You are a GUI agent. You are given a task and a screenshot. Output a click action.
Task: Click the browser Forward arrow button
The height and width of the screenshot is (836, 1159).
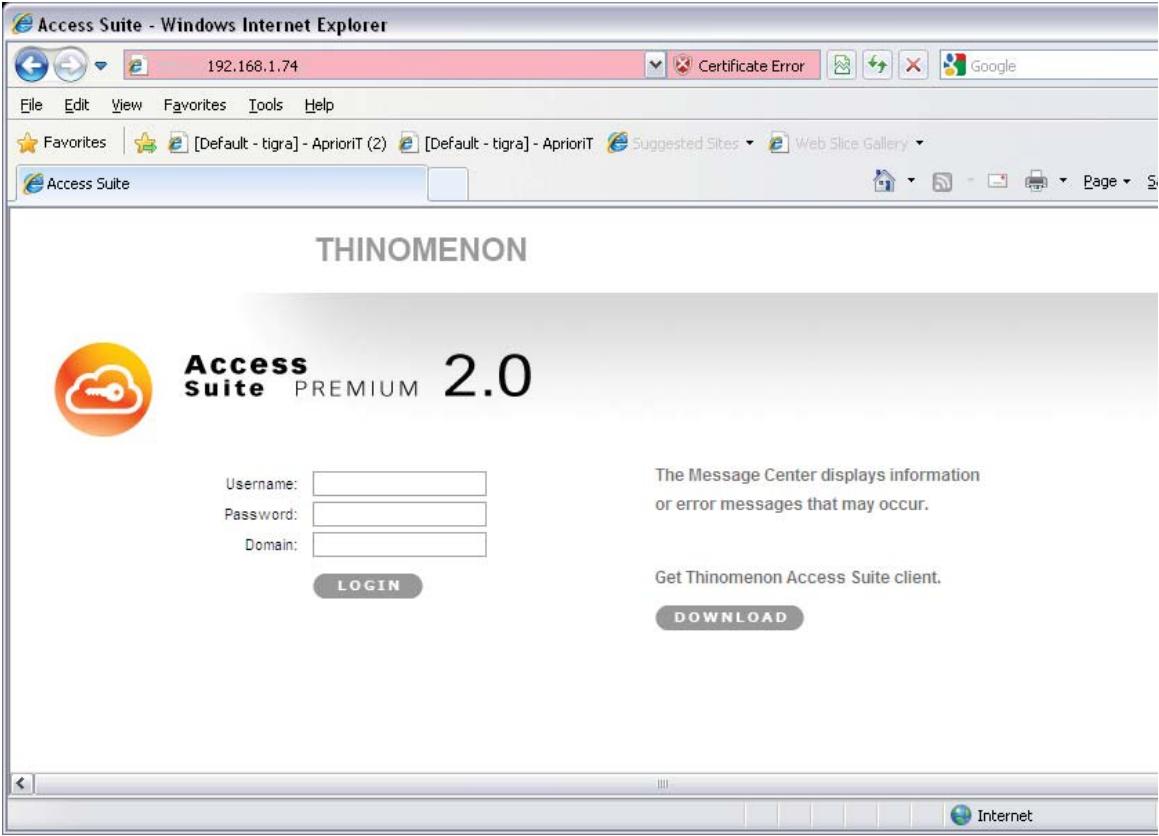(x=70, y=66)
